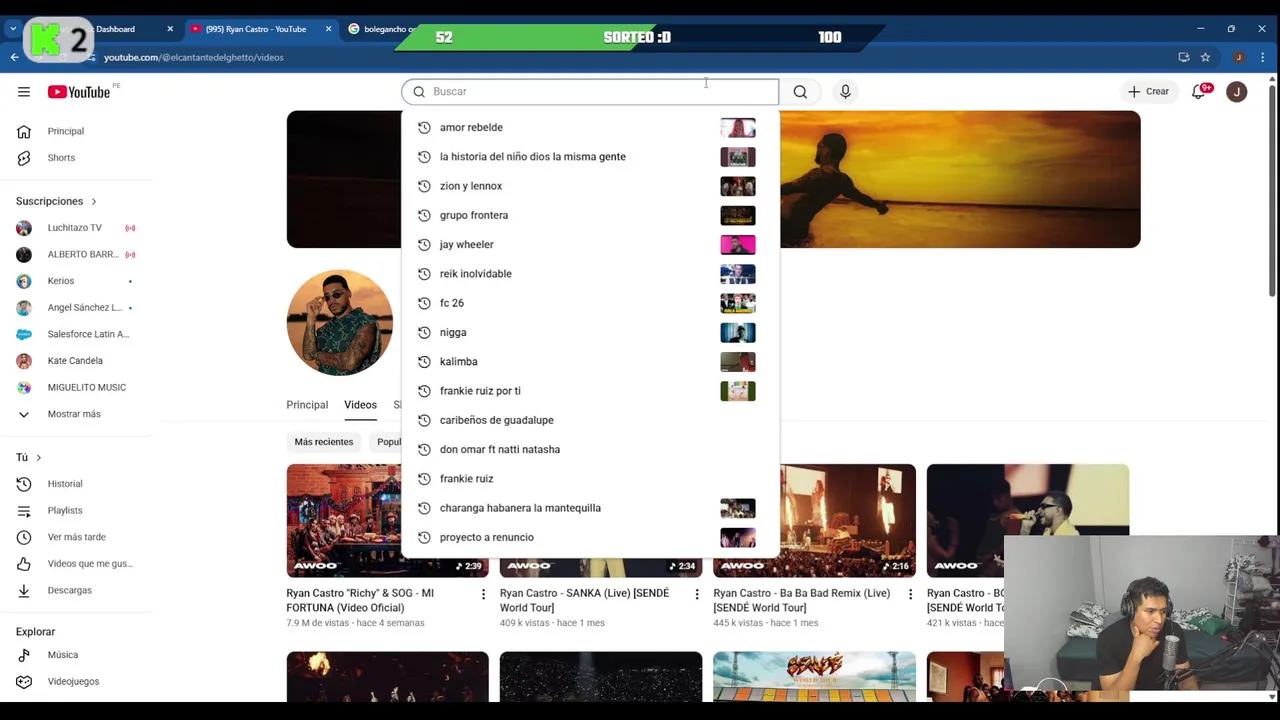The width and height of the screenshot is (1280, 720).
Task: Select 'jay wheeler' suggestion
Action: [x=590, y=244]
